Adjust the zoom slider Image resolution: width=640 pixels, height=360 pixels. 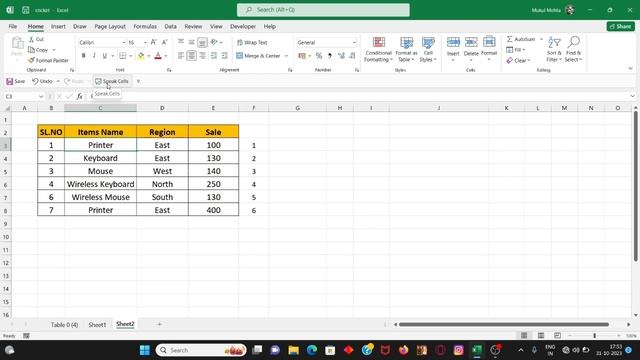point(594,336)
